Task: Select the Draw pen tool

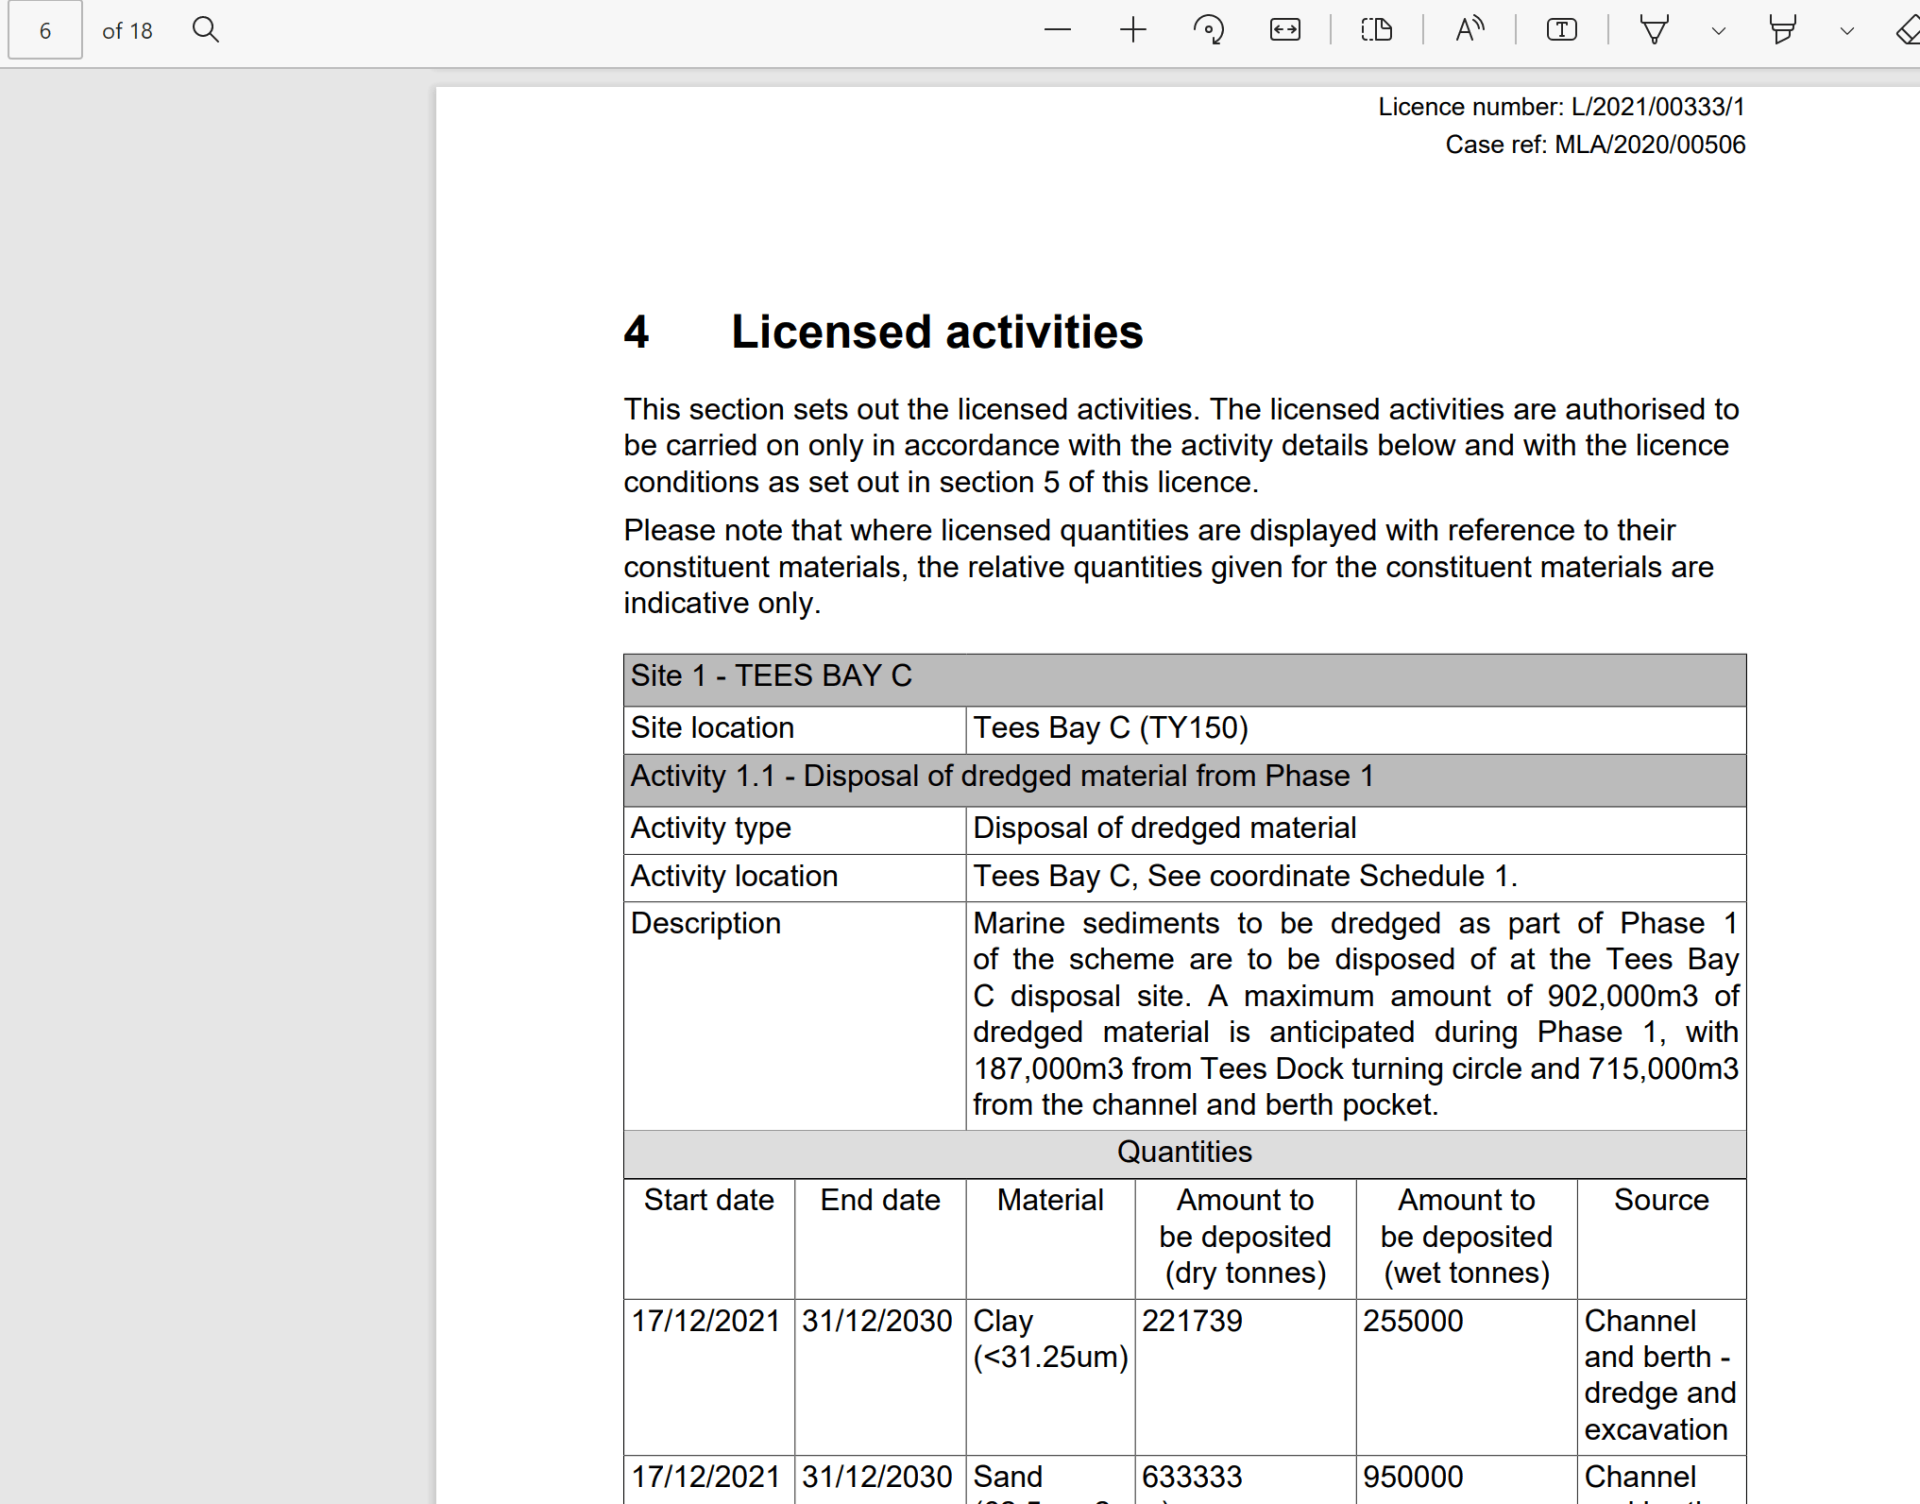Action: coord(1654,30)
